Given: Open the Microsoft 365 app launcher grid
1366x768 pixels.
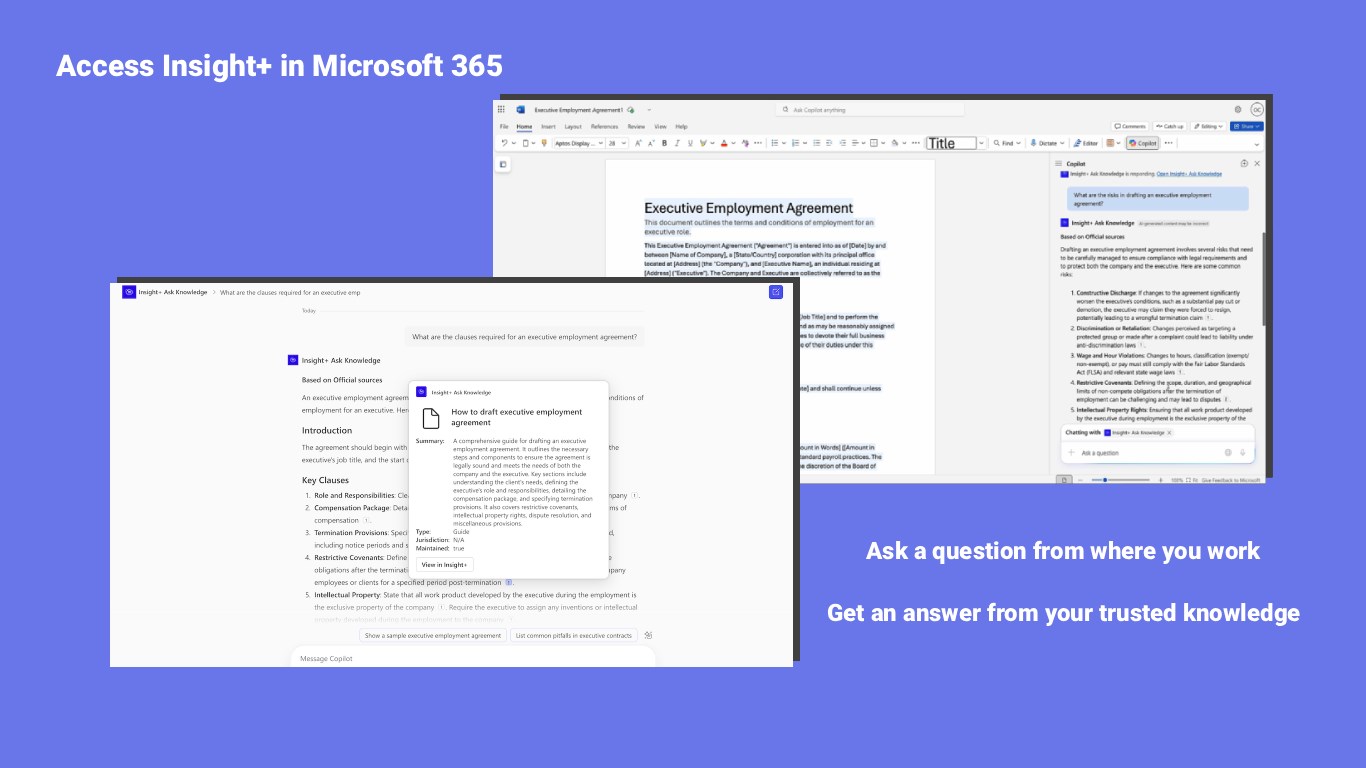Looking at the screenshot, I should pyautogui.click(x=502, y=110).
